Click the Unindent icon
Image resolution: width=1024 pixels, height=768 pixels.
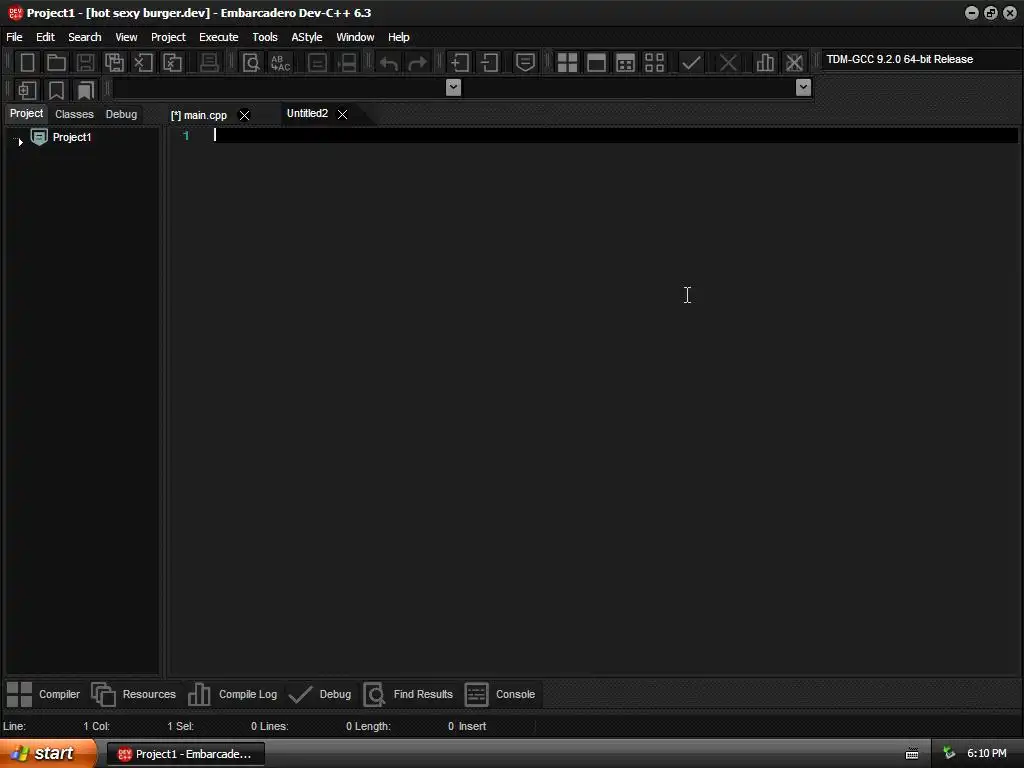pyautogui.click(x=489, y=63)
